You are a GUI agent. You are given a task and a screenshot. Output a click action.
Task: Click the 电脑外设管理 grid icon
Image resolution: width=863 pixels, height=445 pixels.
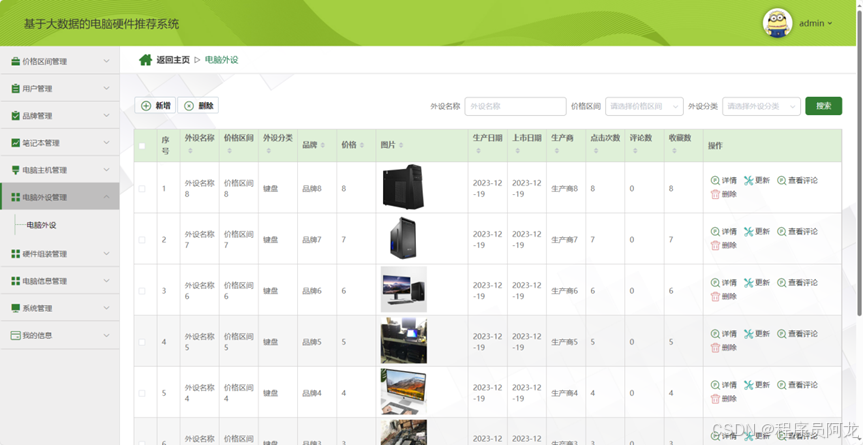pos(15,197)
